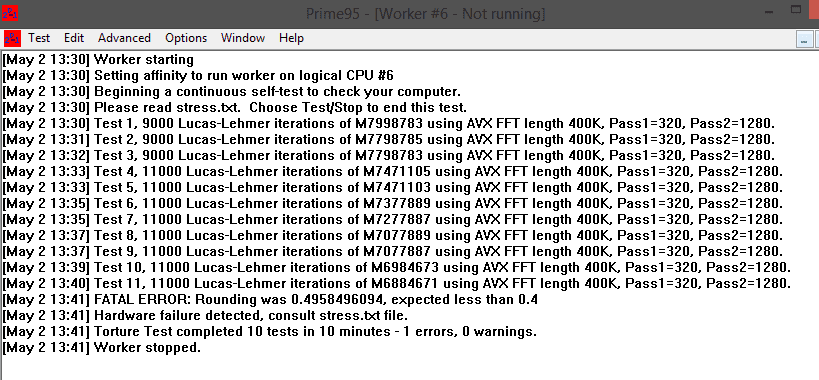Click the Test 8 line with M7077889
The image size is (819, 380).
pyautogui.click(x=393, y=235)
